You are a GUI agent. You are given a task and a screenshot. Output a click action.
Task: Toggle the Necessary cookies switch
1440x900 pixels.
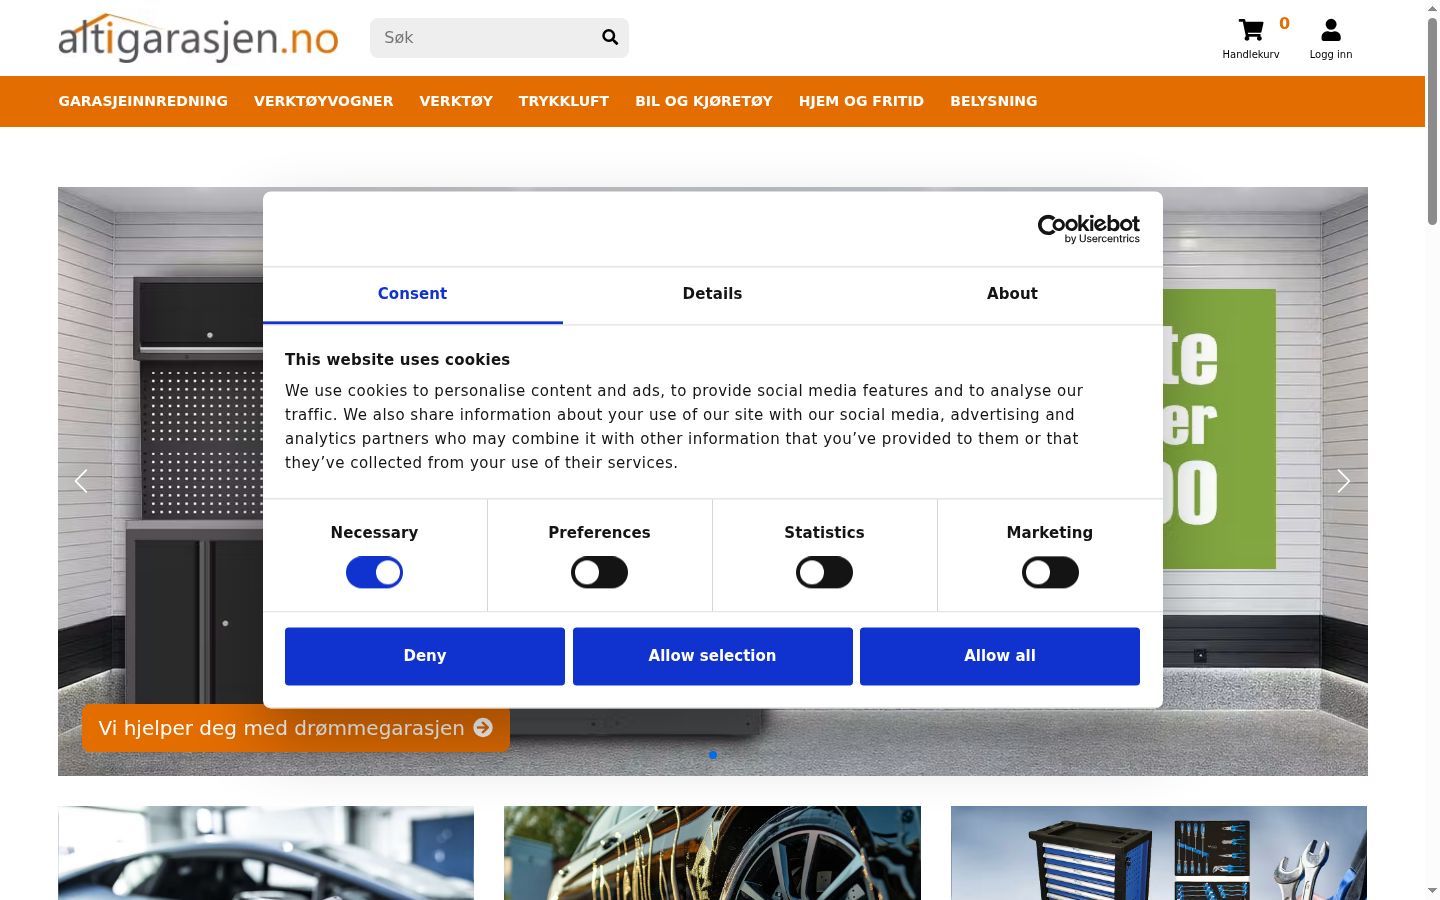(x=374, y=572)
